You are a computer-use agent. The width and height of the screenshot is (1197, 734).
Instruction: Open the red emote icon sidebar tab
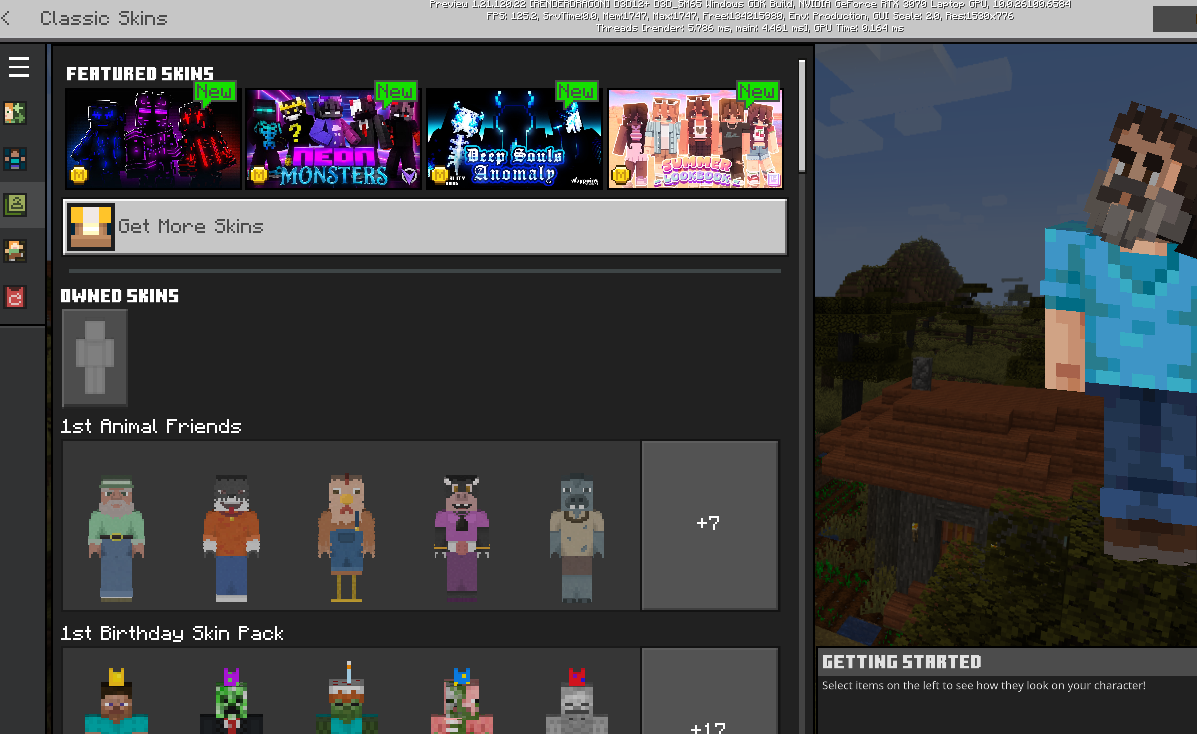tap(15, 296)
